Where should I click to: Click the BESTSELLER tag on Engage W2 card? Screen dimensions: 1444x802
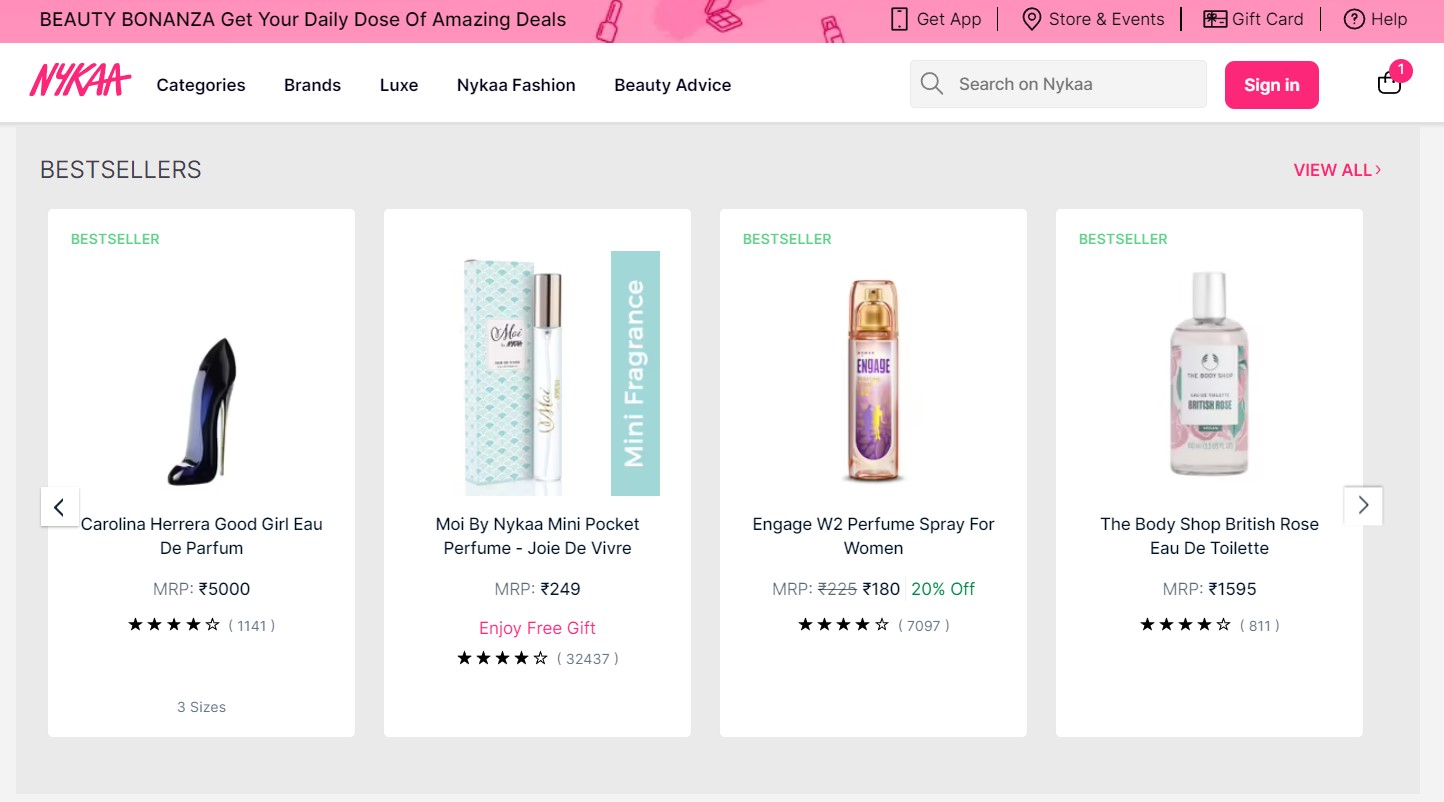pos(787,239)
